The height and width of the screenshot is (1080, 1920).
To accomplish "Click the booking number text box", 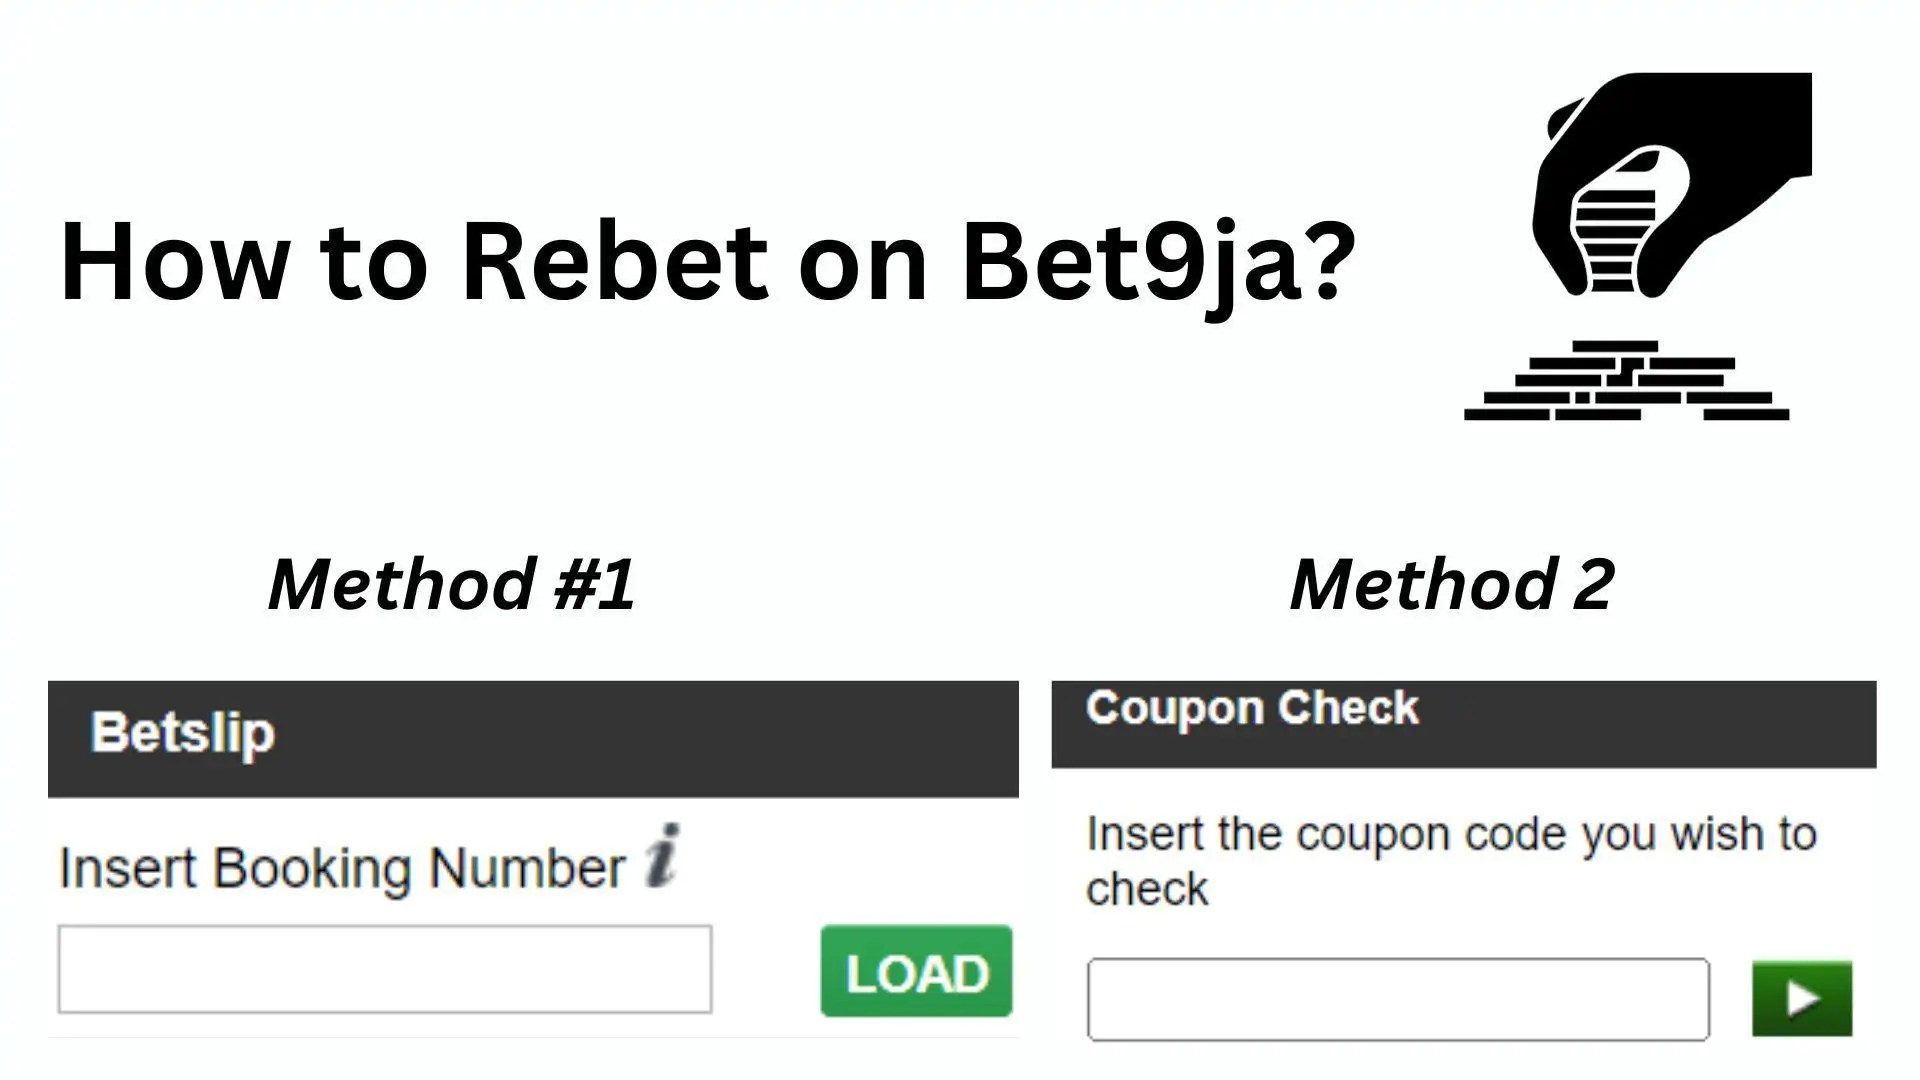I will tap(383, 969).
